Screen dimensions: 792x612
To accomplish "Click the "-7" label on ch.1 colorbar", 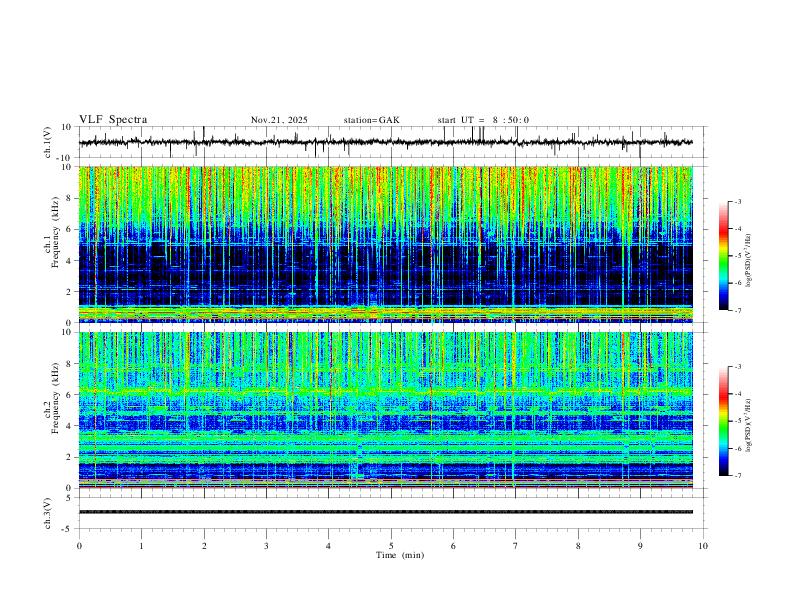I will (738, 310).
